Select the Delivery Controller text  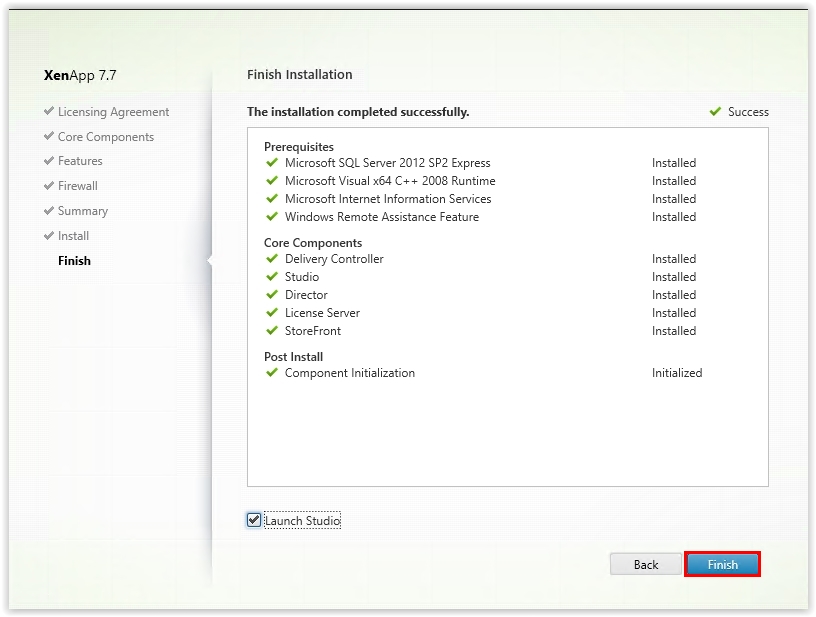point(334,259)
